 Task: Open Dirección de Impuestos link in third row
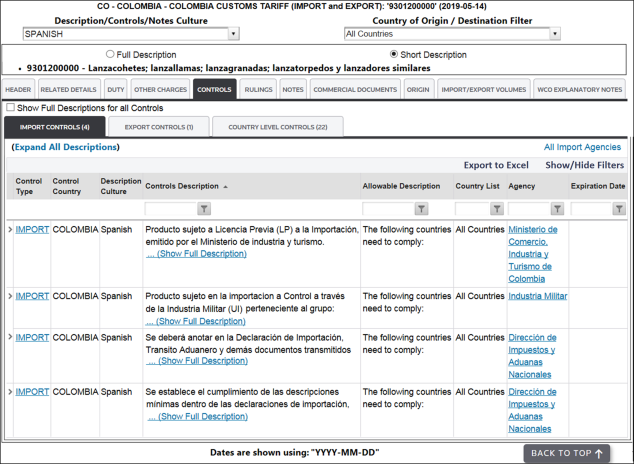pos(532,356)
